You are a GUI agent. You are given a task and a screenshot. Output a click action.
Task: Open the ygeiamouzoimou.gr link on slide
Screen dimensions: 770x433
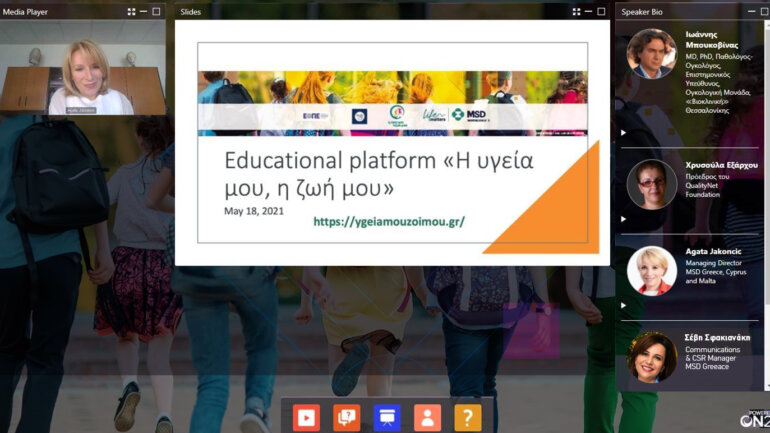click(388, 221)
